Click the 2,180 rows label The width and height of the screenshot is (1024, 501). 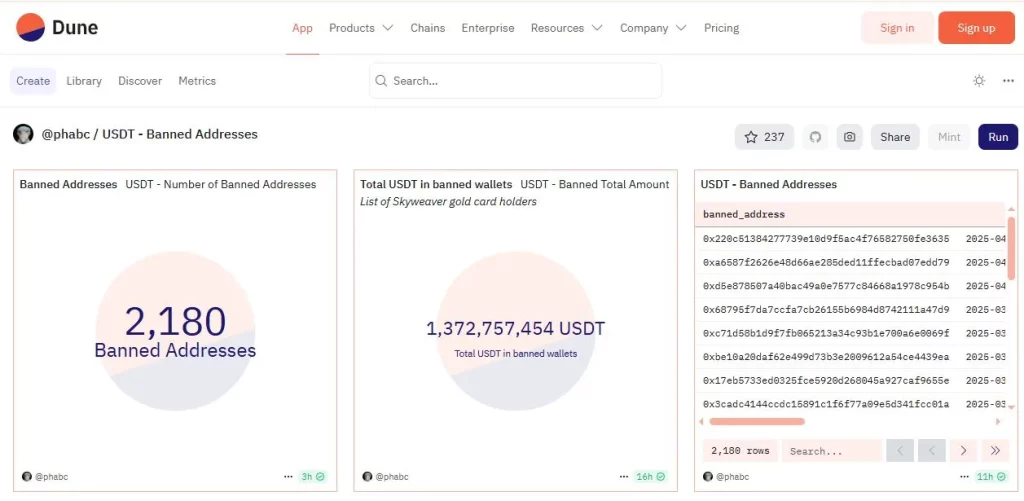[x=740, y=451]
